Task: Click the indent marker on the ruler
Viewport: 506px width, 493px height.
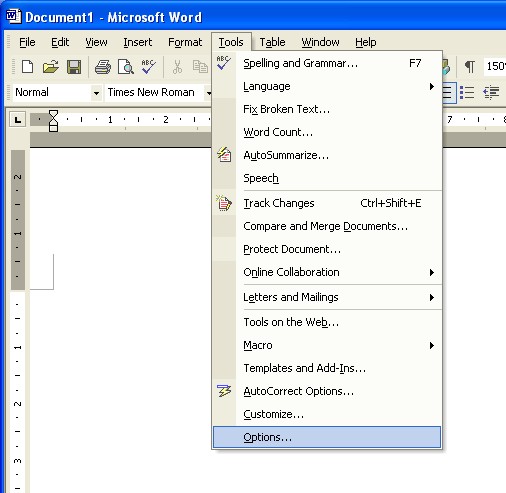Action: (x=53, y=121)
